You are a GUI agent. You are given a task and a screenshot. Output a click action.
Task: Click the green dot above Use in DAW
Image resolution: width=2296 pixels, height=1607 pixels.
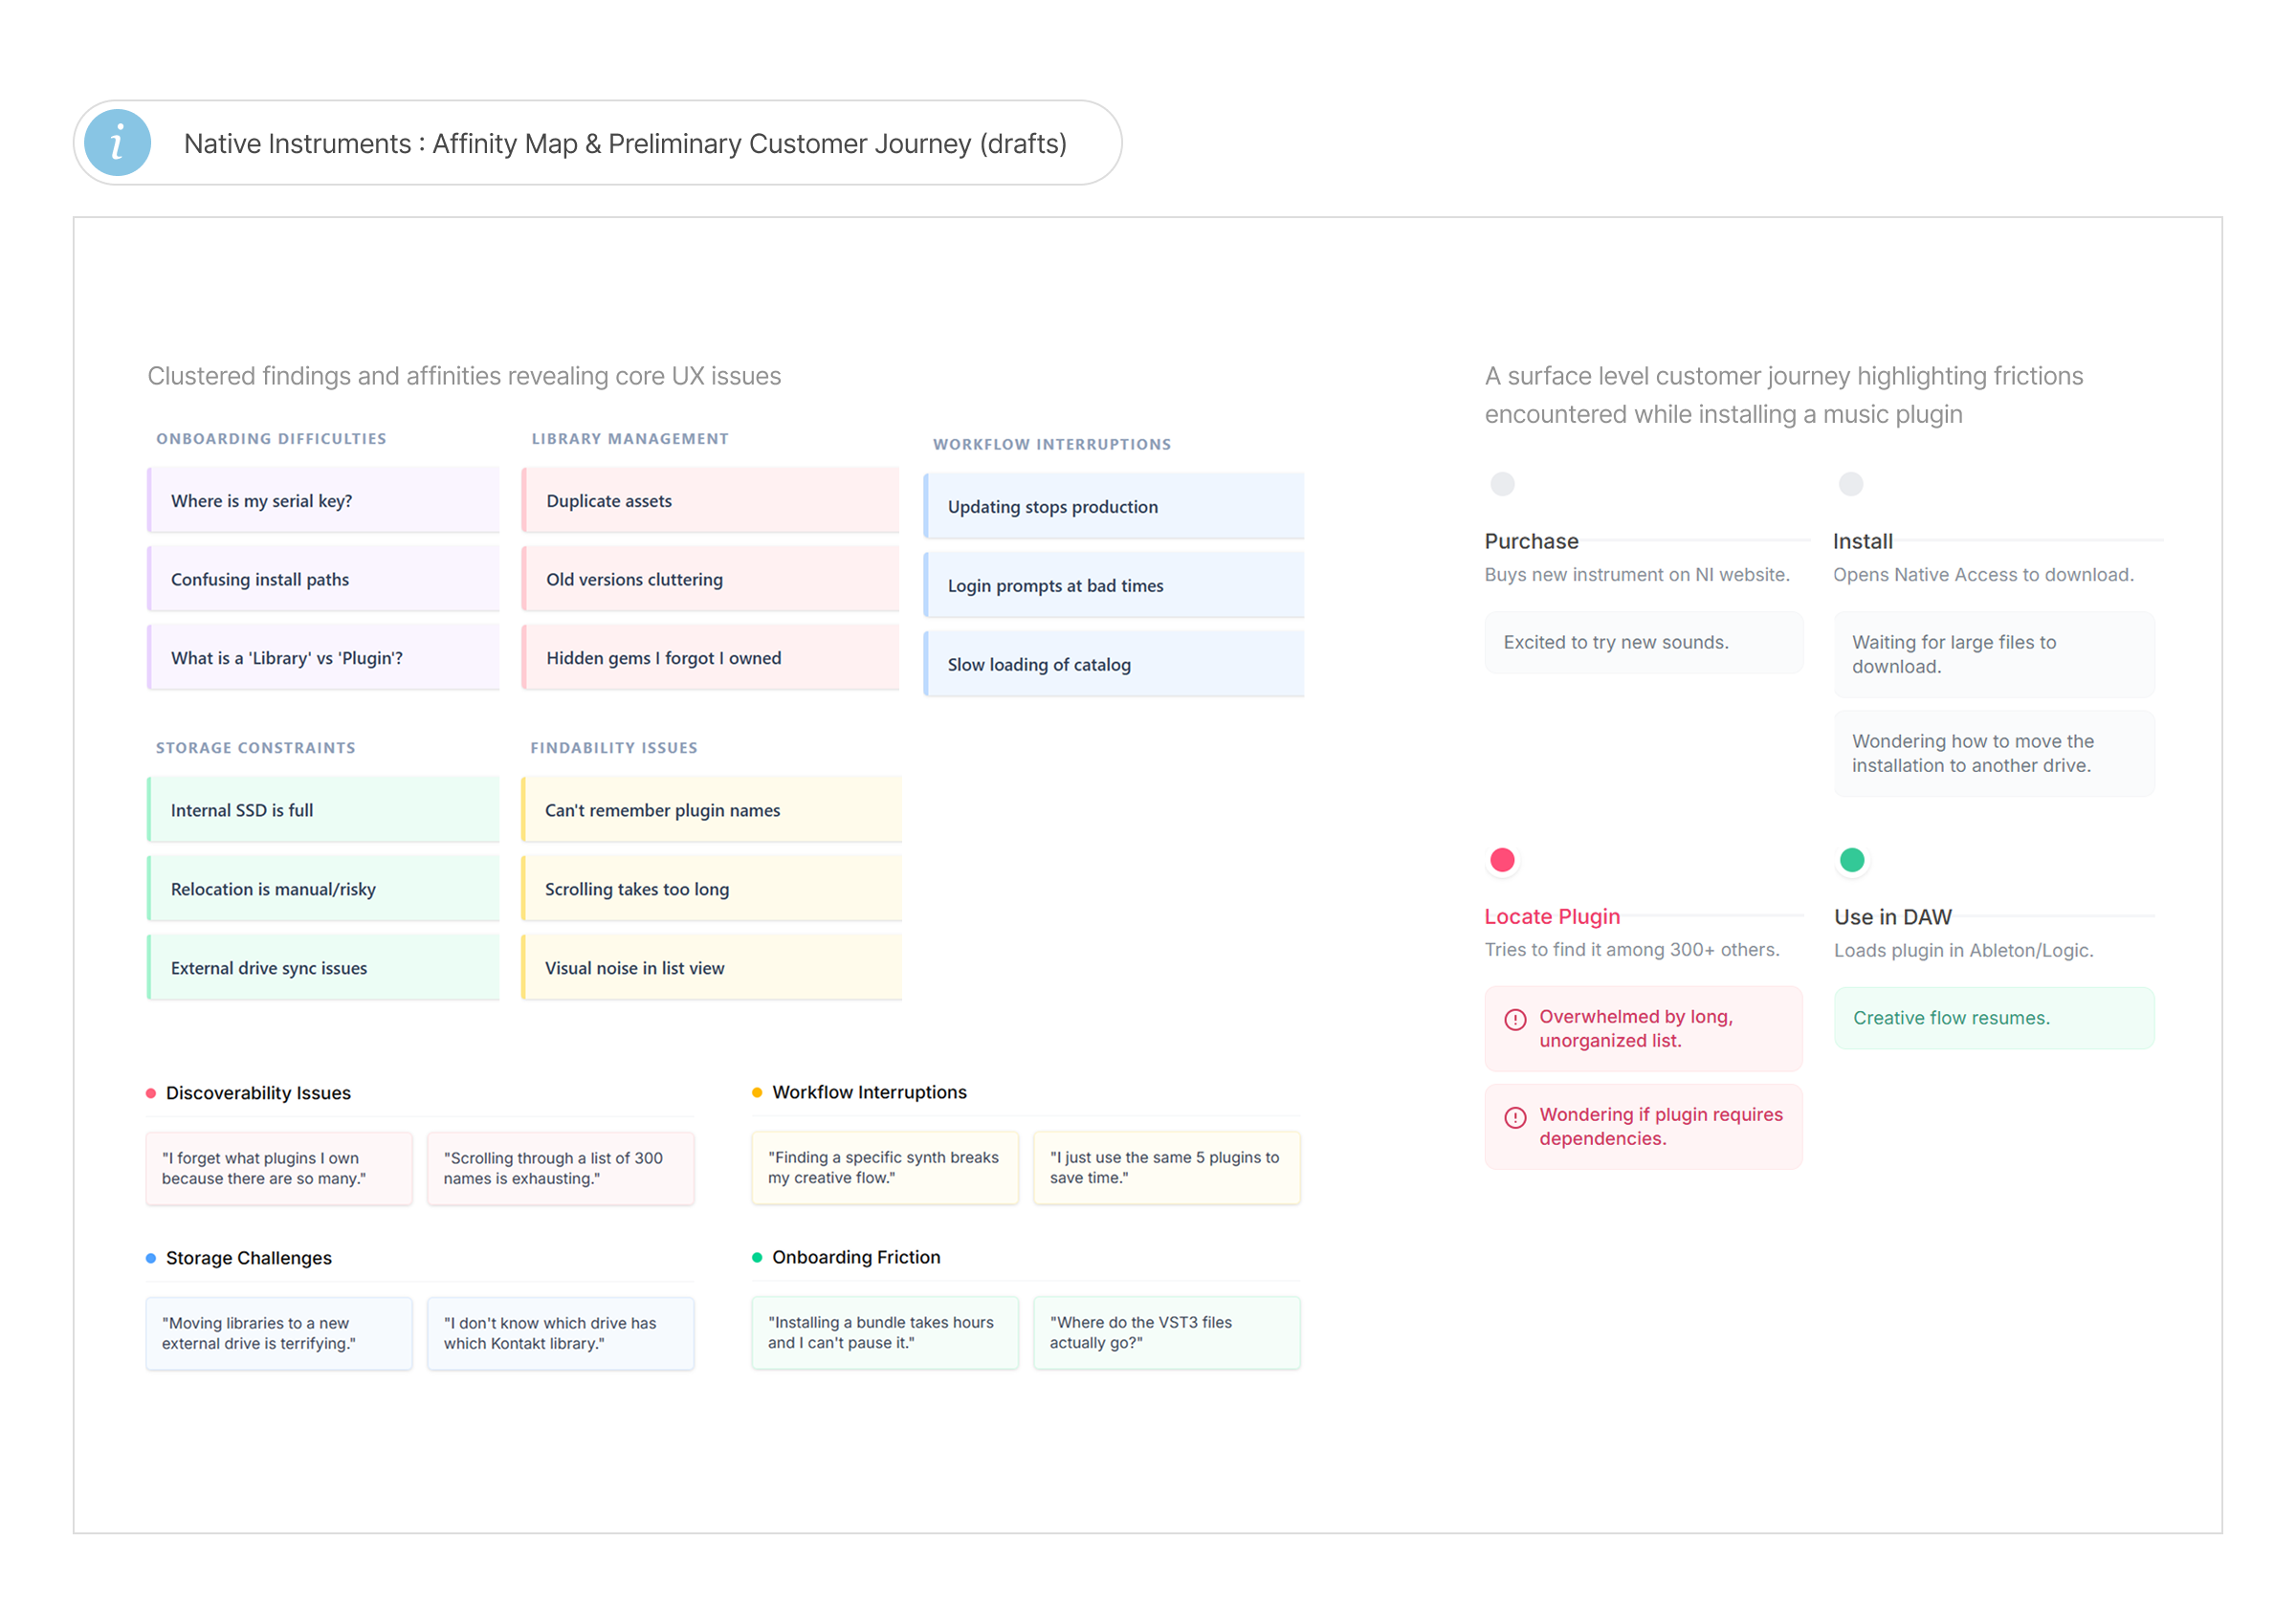1852,860
